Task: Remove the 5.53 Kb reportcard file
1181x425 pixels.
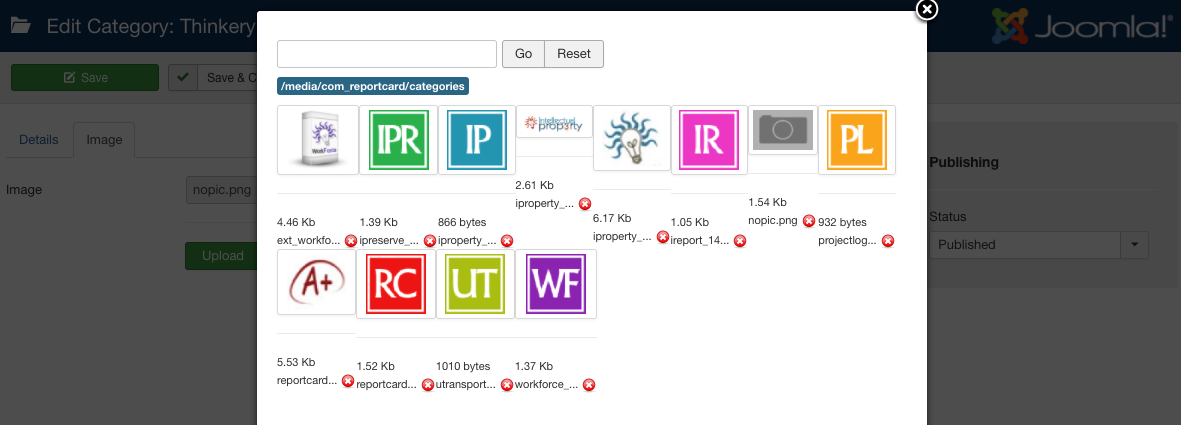Action: click(348, 381)
